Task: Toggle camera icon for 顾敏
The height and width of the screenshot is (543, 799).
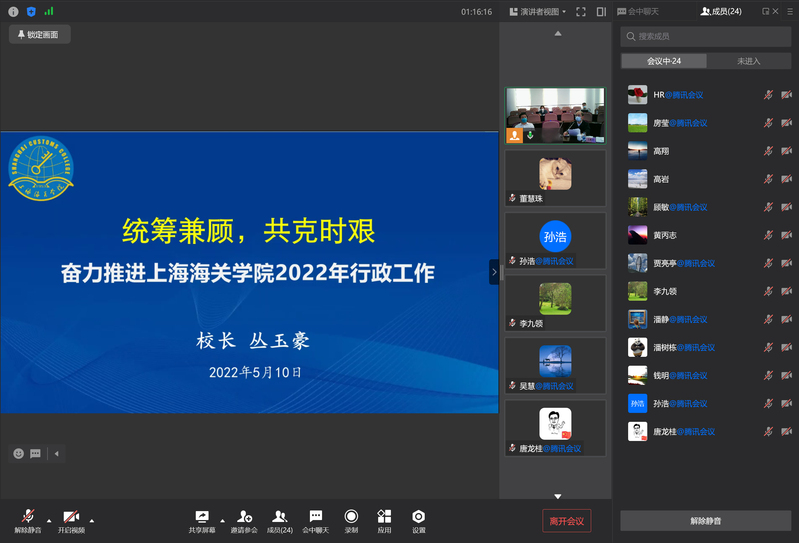Action: tap(787, 207)
